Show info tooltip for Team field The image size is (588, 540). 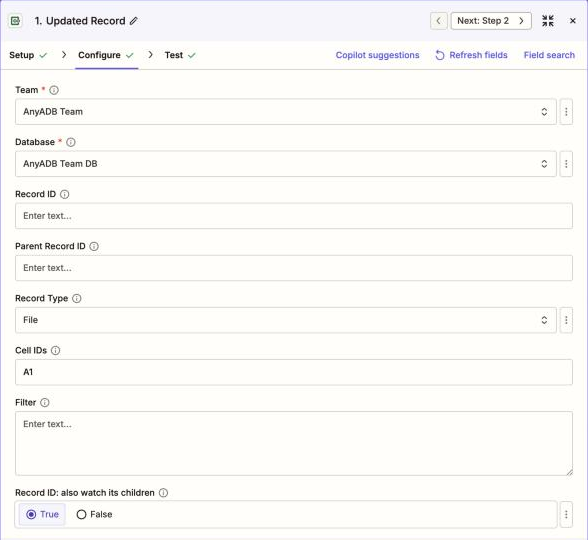[x=54, y=90]
